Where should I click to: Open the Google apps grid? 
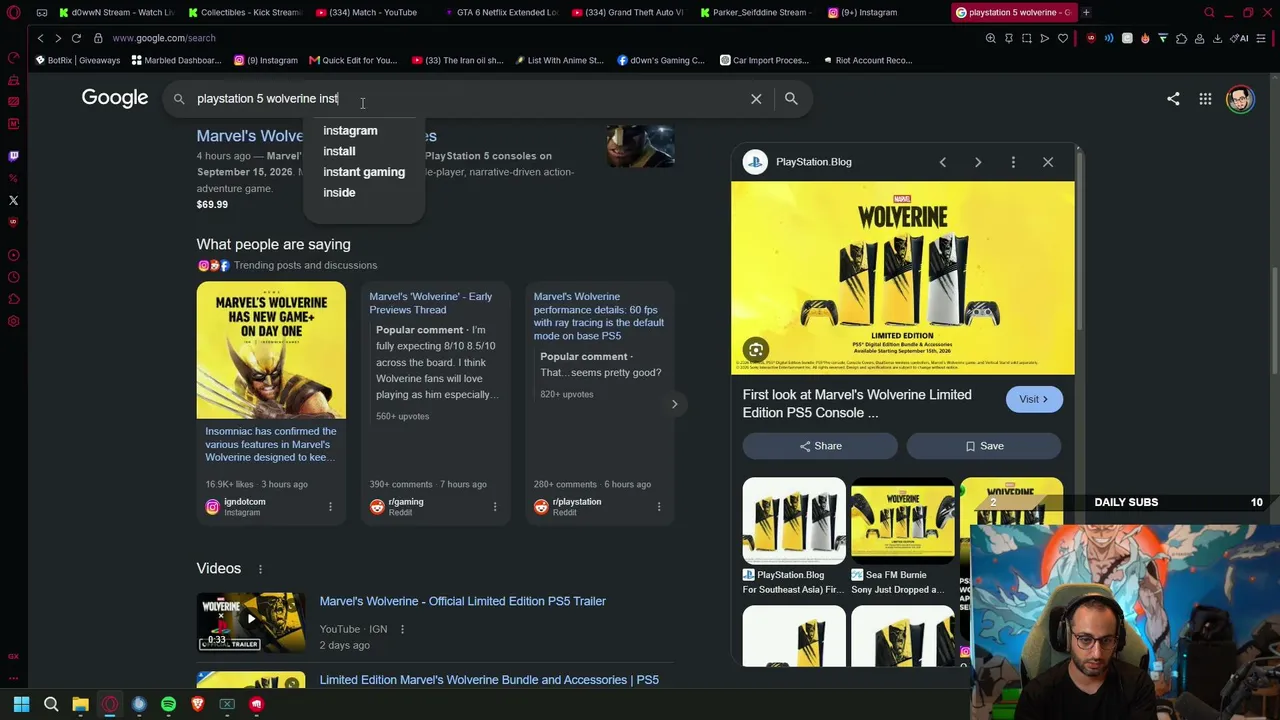point(1205,98)
